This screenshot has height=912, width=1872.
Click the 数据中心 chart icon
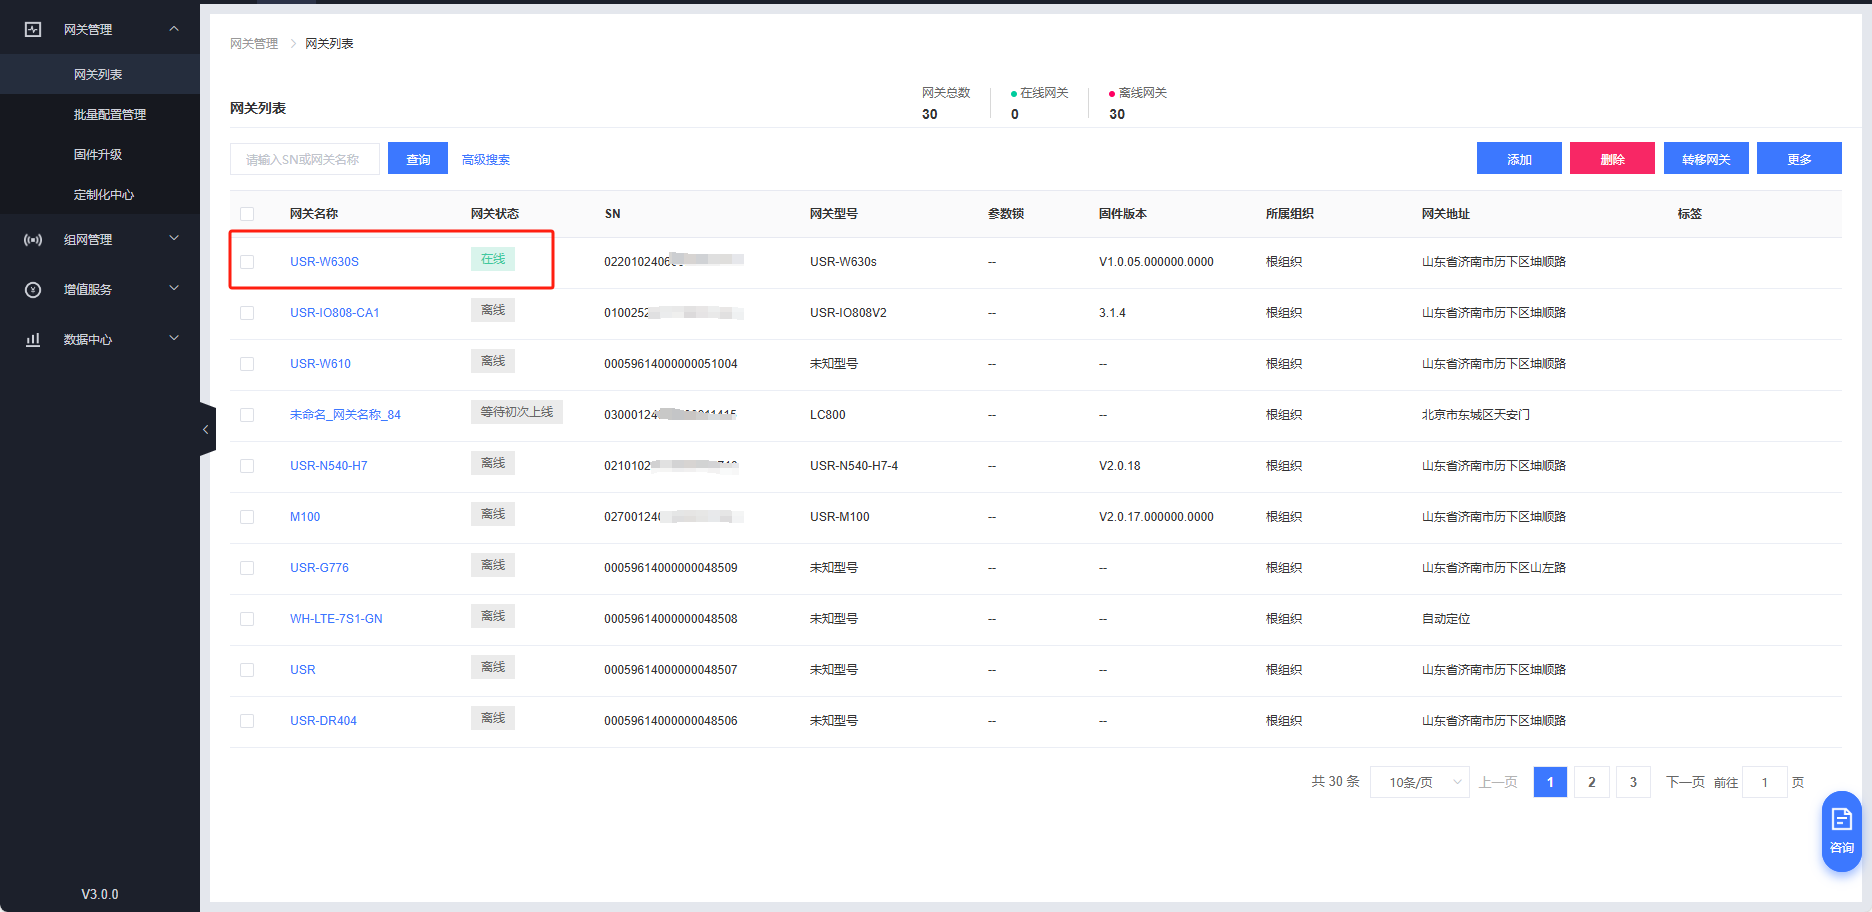(x=33, y=340)
